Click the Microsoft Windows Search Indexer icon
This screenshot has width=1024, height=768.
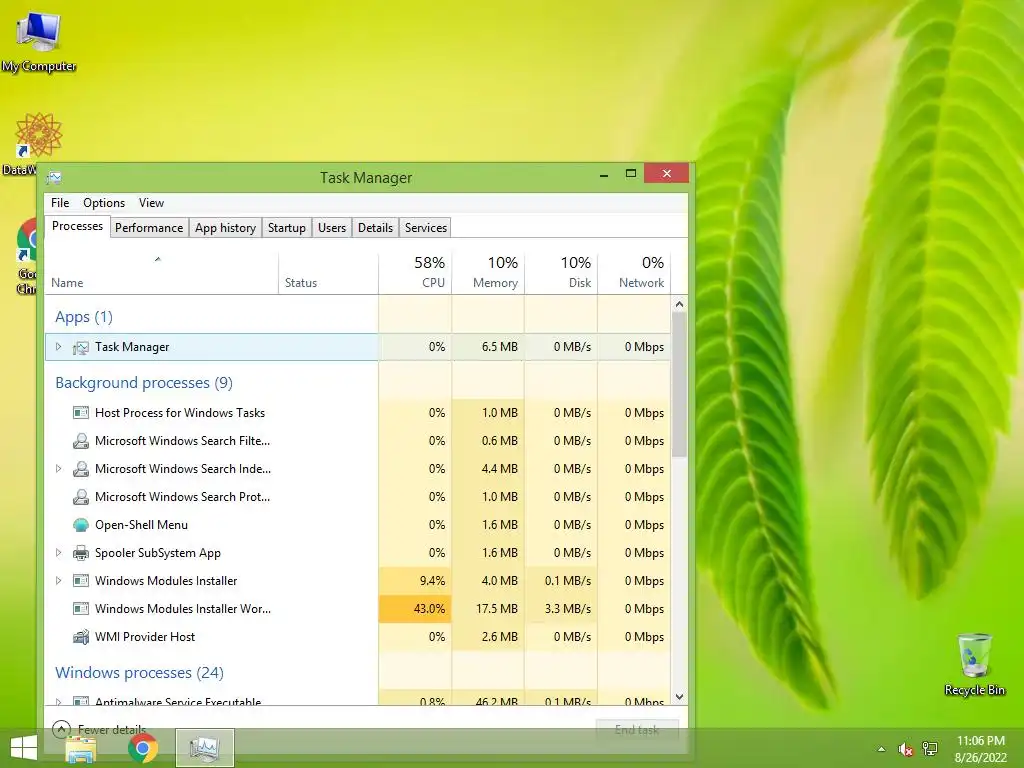tap(81, 469)
